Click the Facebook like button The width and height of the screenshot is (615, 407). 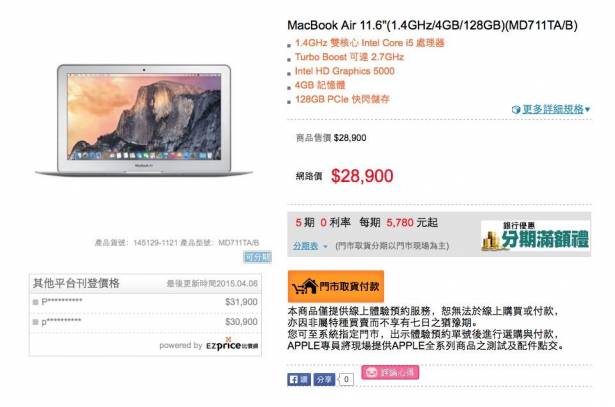(x=299, y=379)
